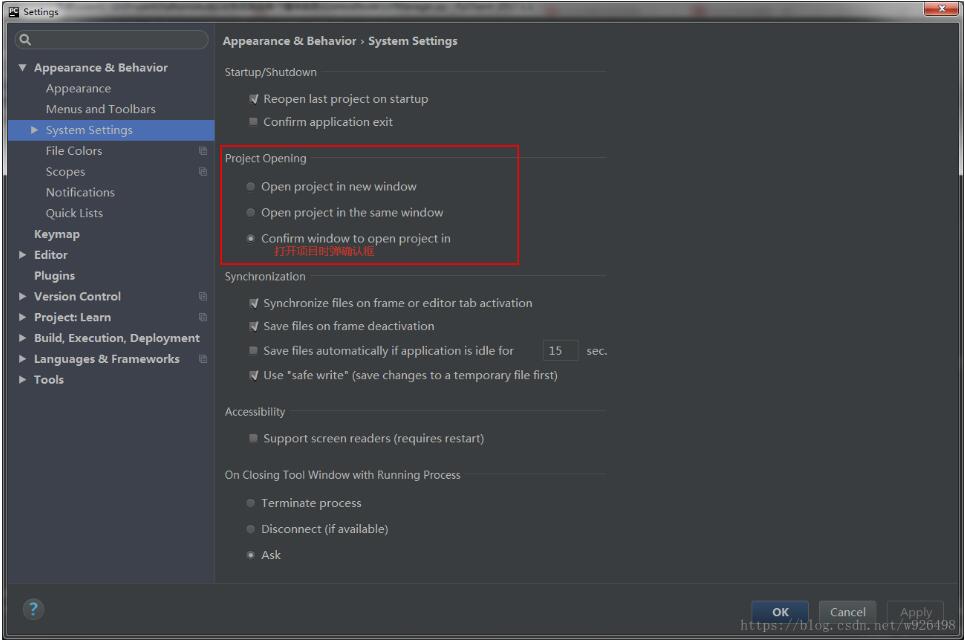Click the settings search field
965x640 pixels.
111,40
